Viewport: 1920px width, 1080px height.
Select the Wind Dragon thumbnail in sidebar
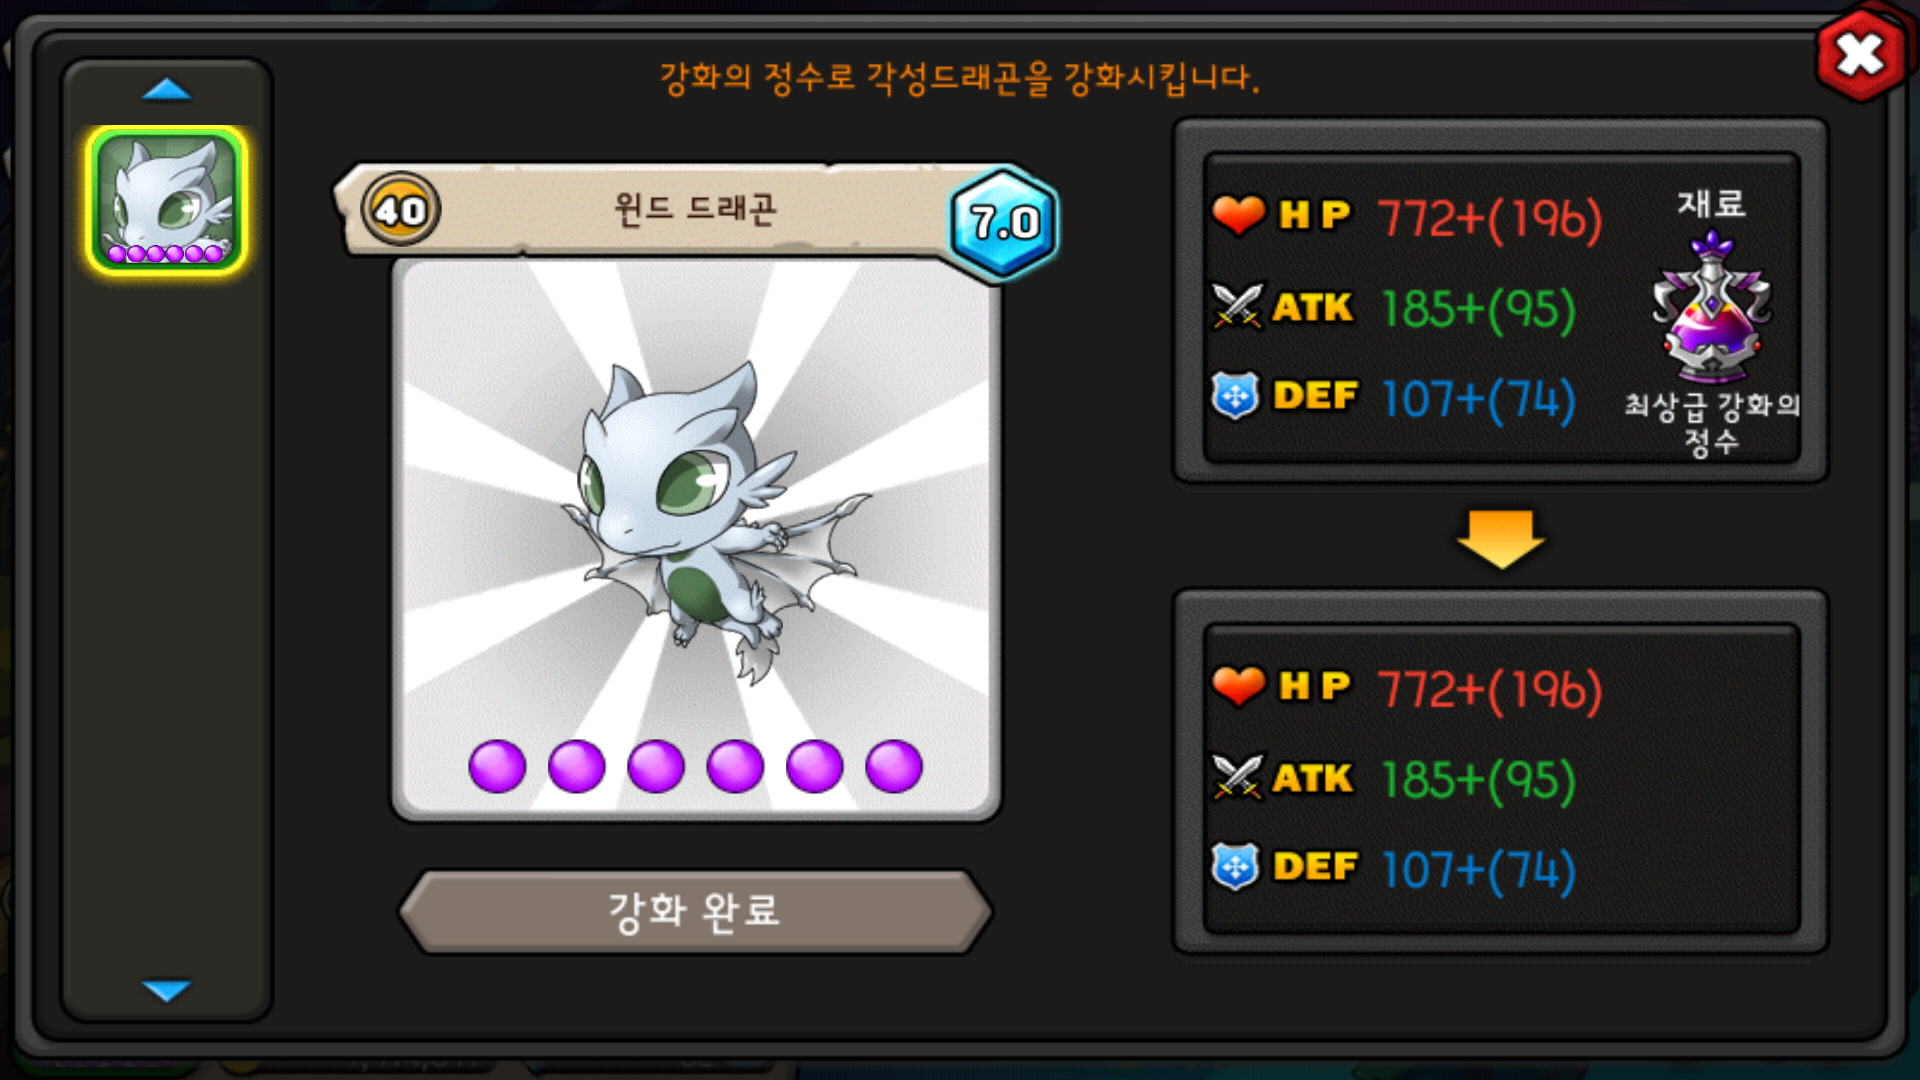click(166, 200)
